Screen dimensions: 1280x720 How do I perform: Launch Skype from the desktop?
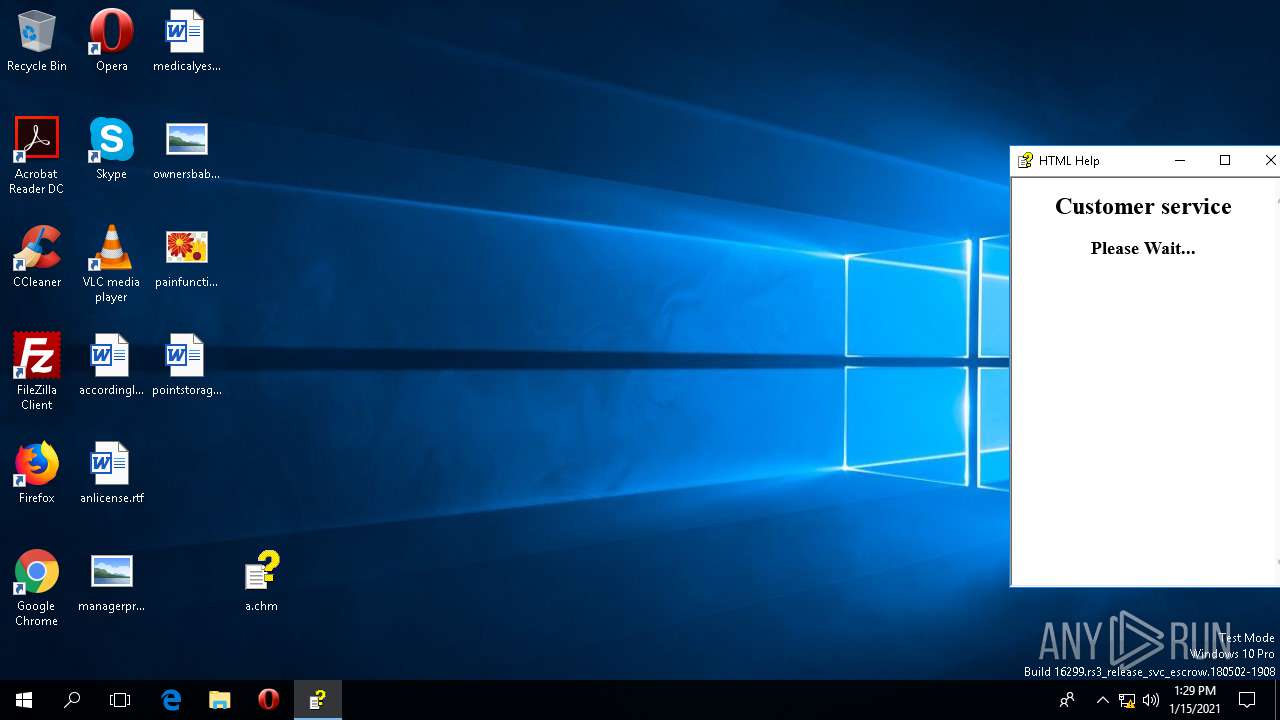111,149
